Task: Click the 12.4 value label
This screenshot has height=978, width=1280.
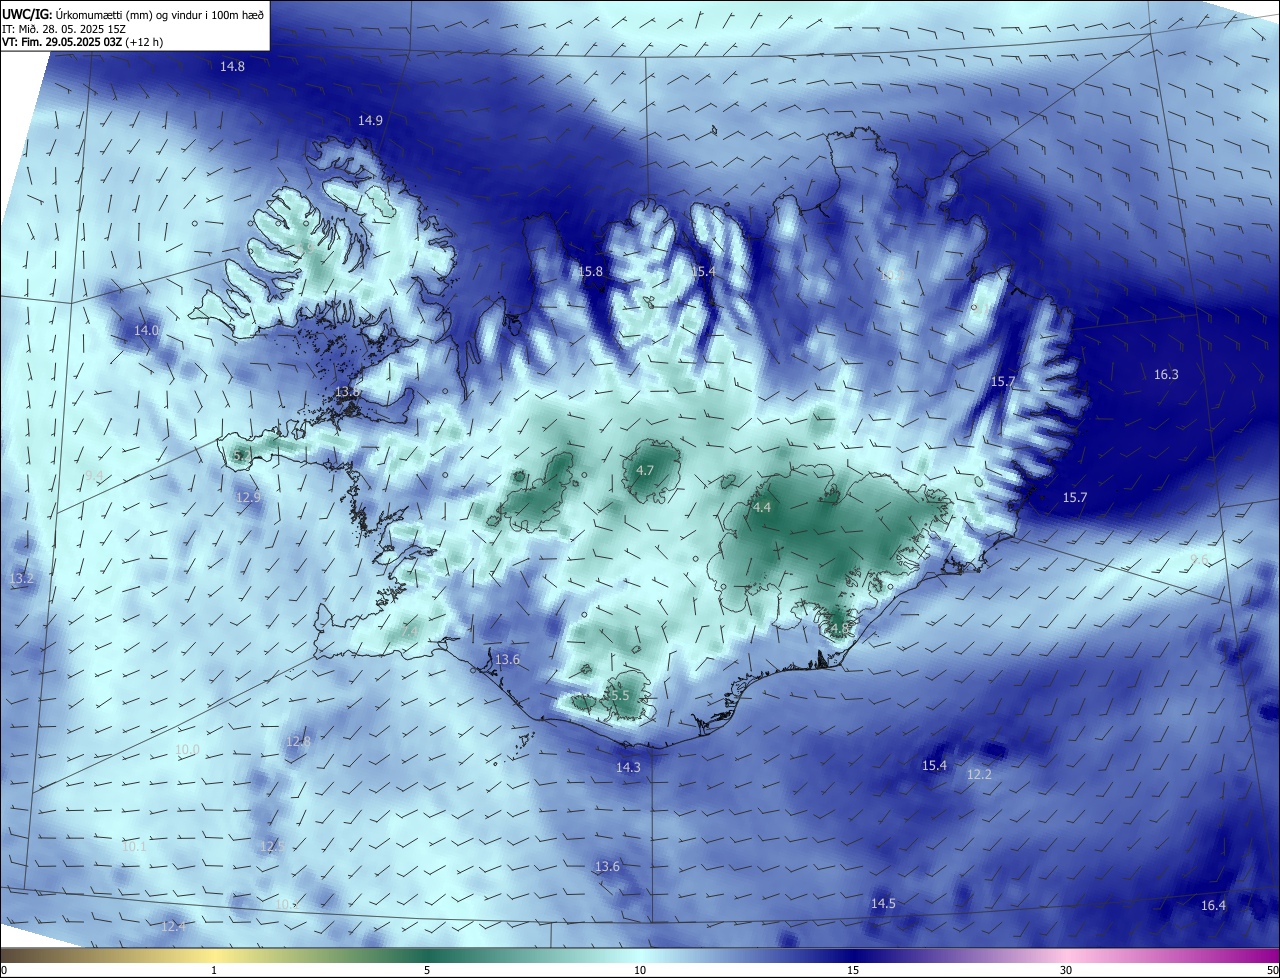Action: click(x=174, y=927)
